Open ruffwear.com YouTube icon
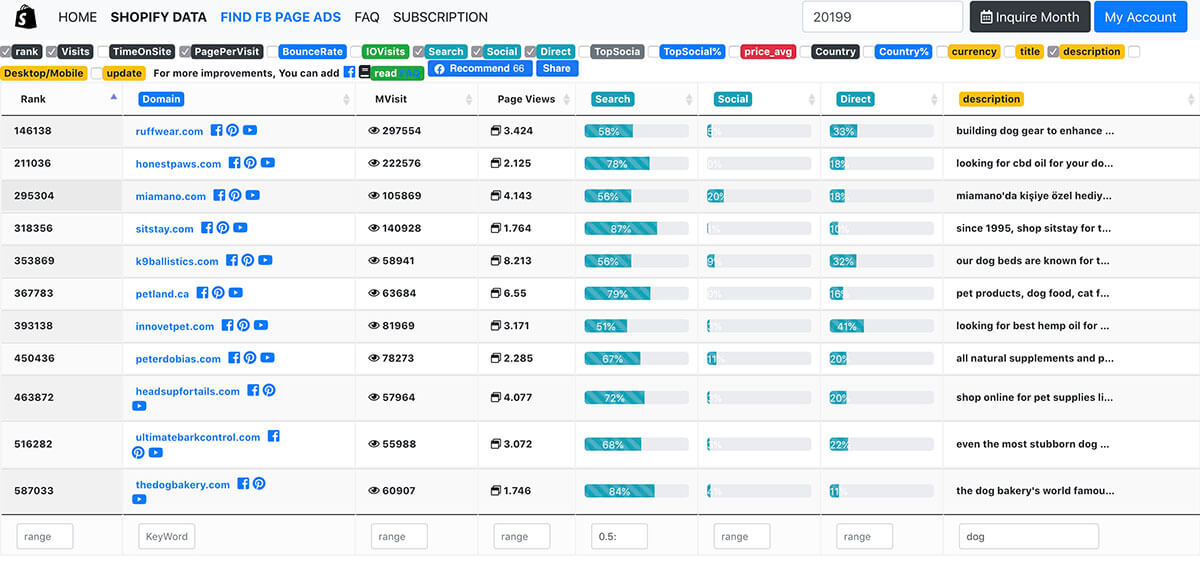The height and width of the screenshot is (565, 1200). click(x=249, y=130)
